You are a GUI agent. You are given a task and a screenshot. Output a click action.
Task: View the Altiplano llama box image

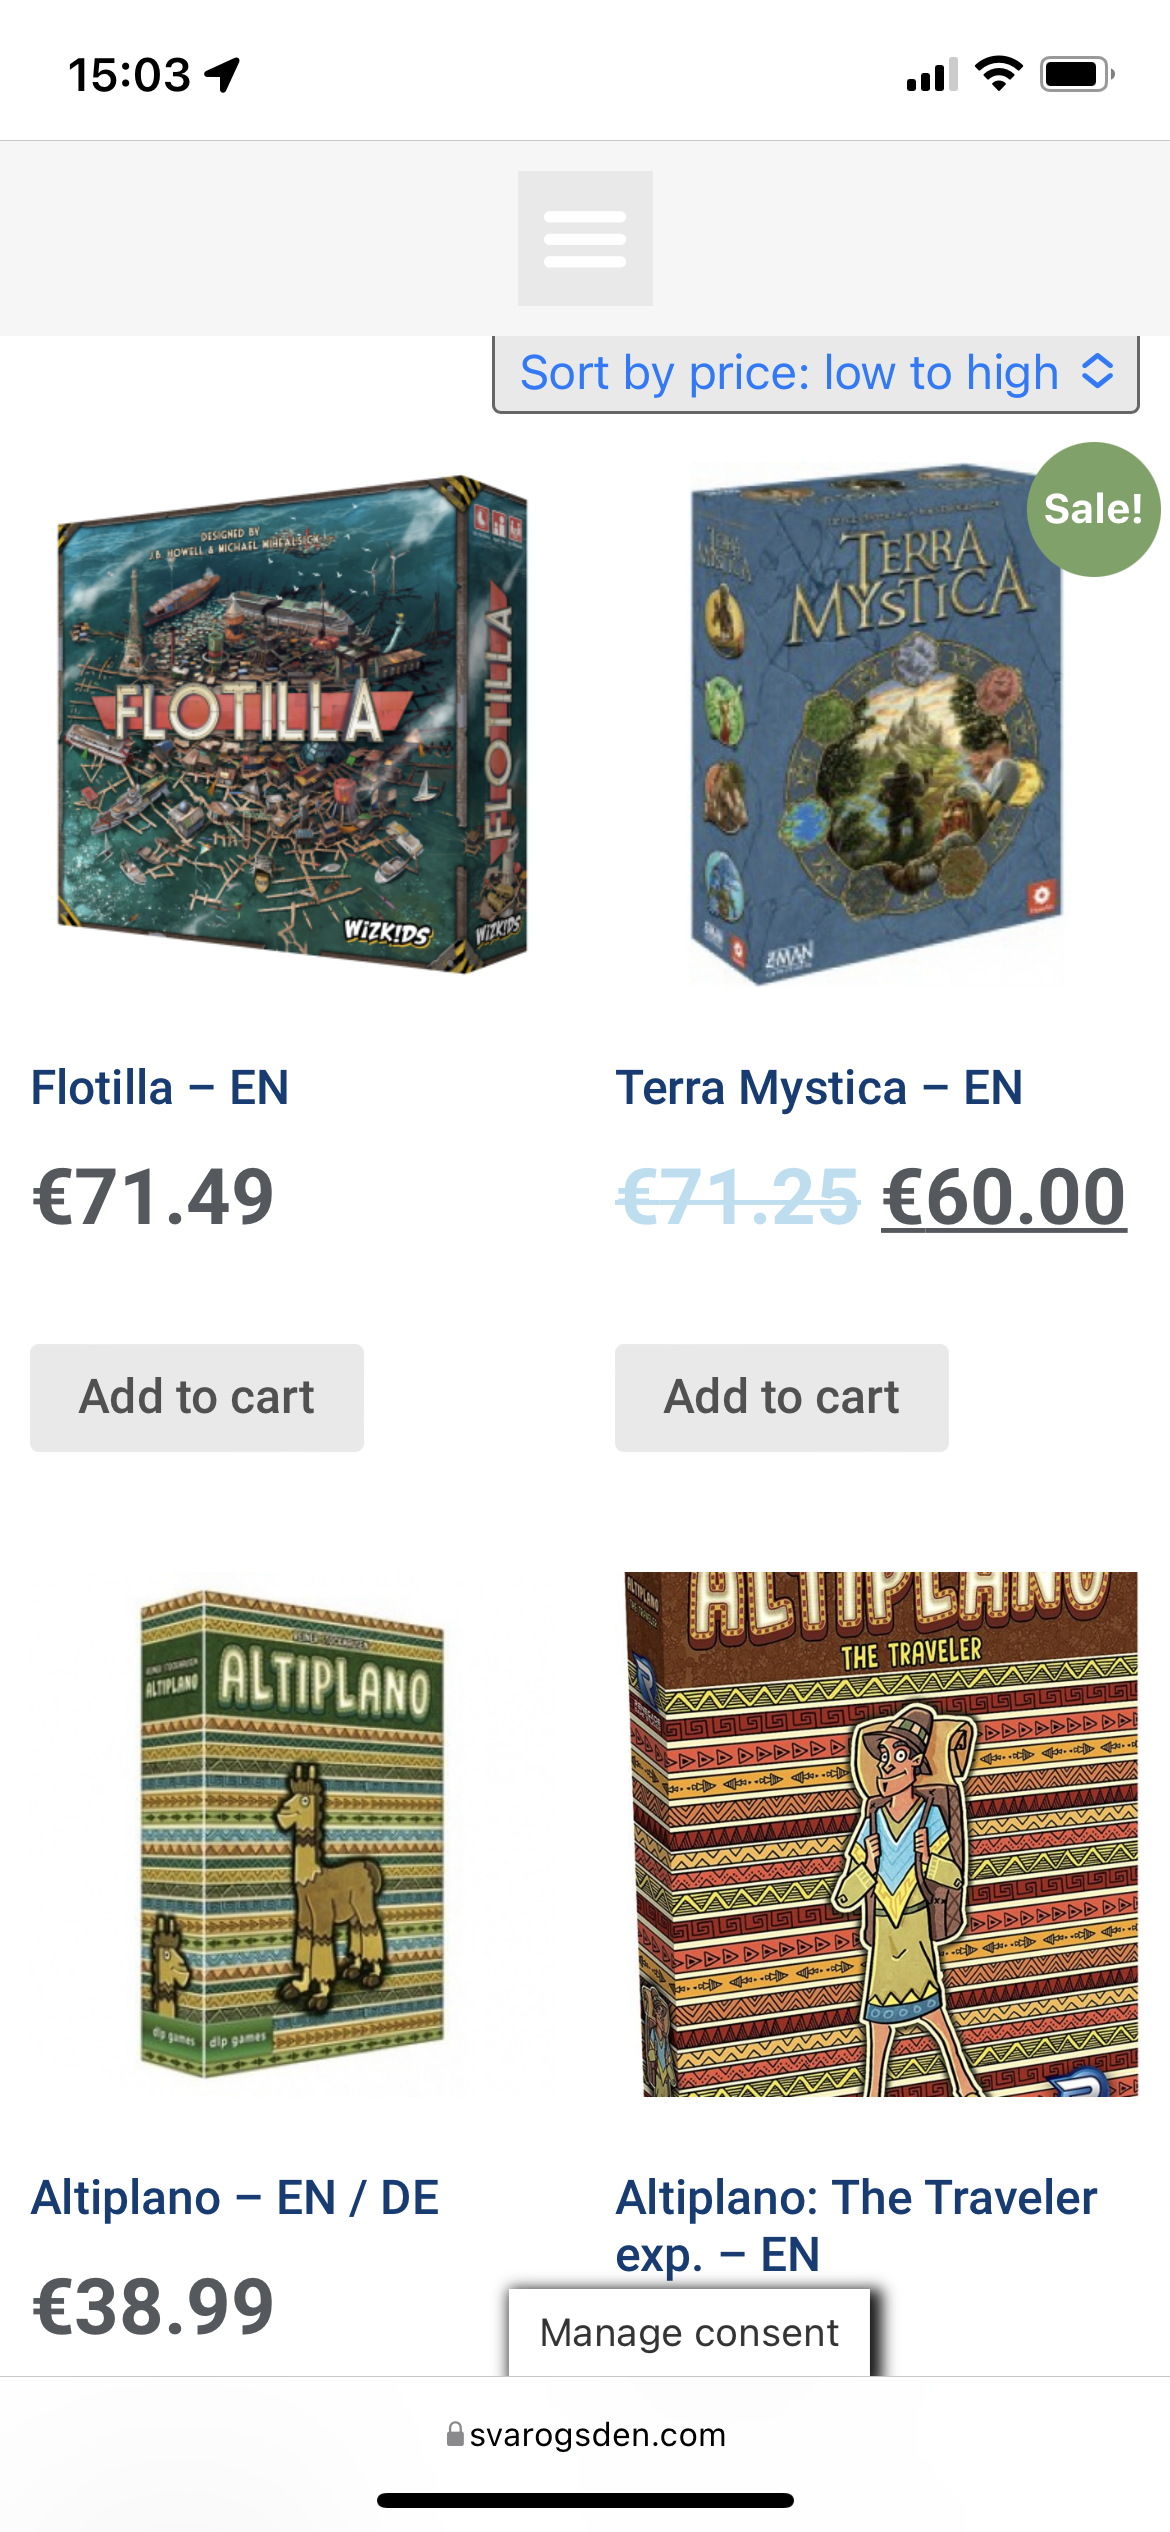pyautogui.click(x=292, y=1834)
